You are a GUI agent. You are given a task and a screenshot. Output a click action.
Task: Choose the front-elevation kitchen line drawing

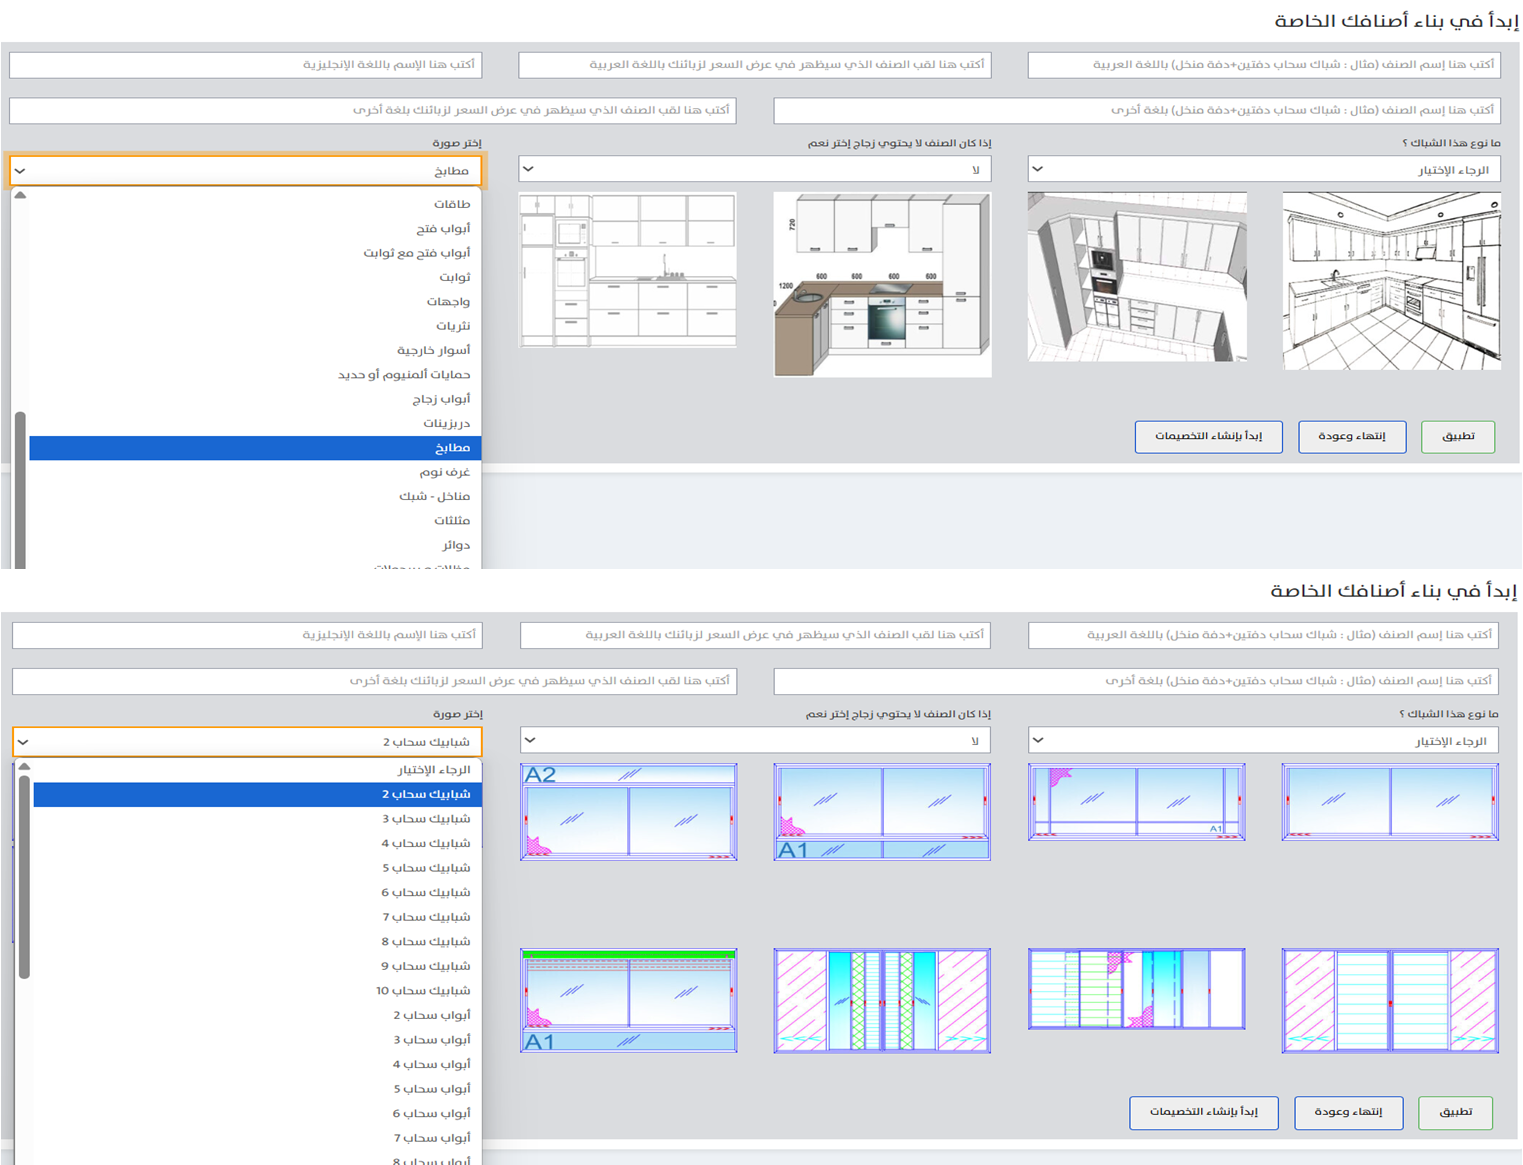point(628,270)
